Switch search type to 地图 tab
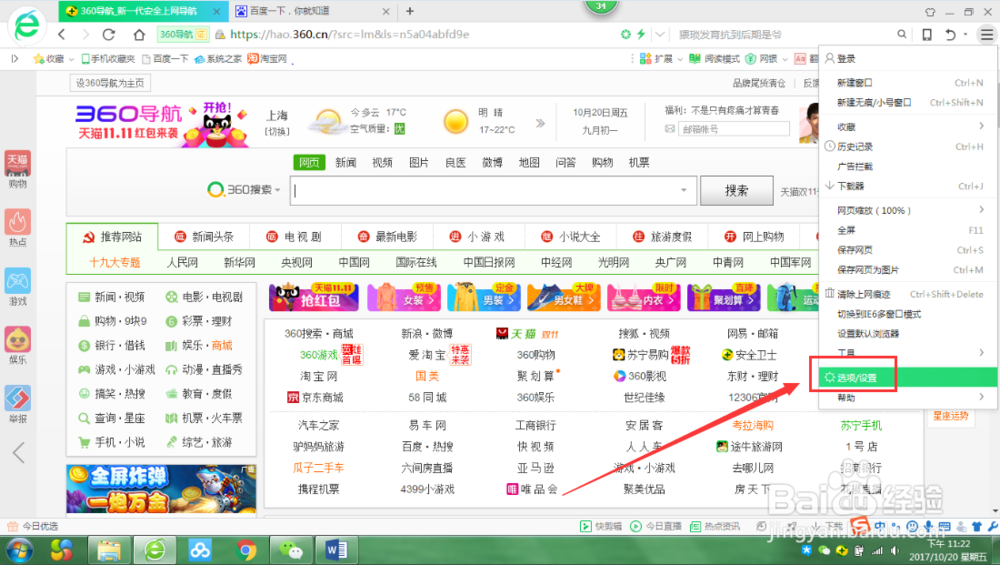 point(529,163)
